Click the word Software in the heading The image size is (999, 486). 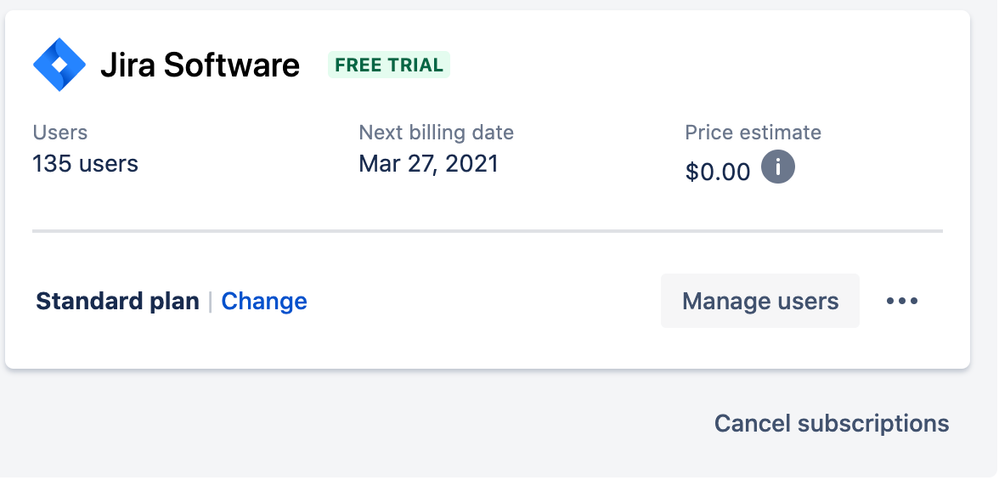(231, 65)
